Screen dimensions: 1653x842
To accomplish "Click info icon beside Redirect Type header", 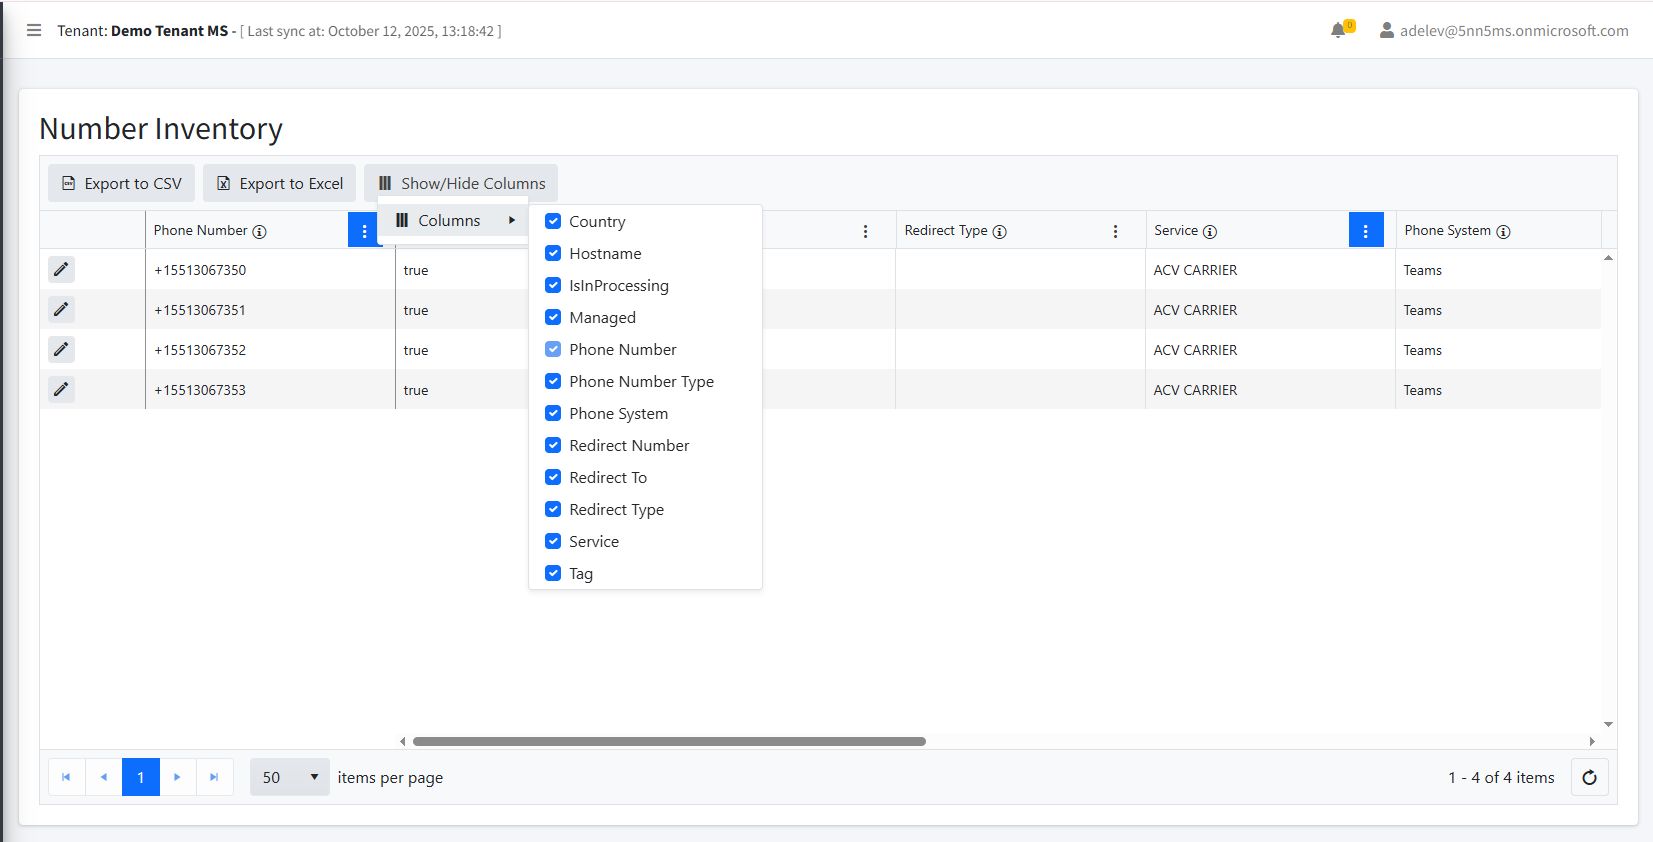I will pos(999,231).
